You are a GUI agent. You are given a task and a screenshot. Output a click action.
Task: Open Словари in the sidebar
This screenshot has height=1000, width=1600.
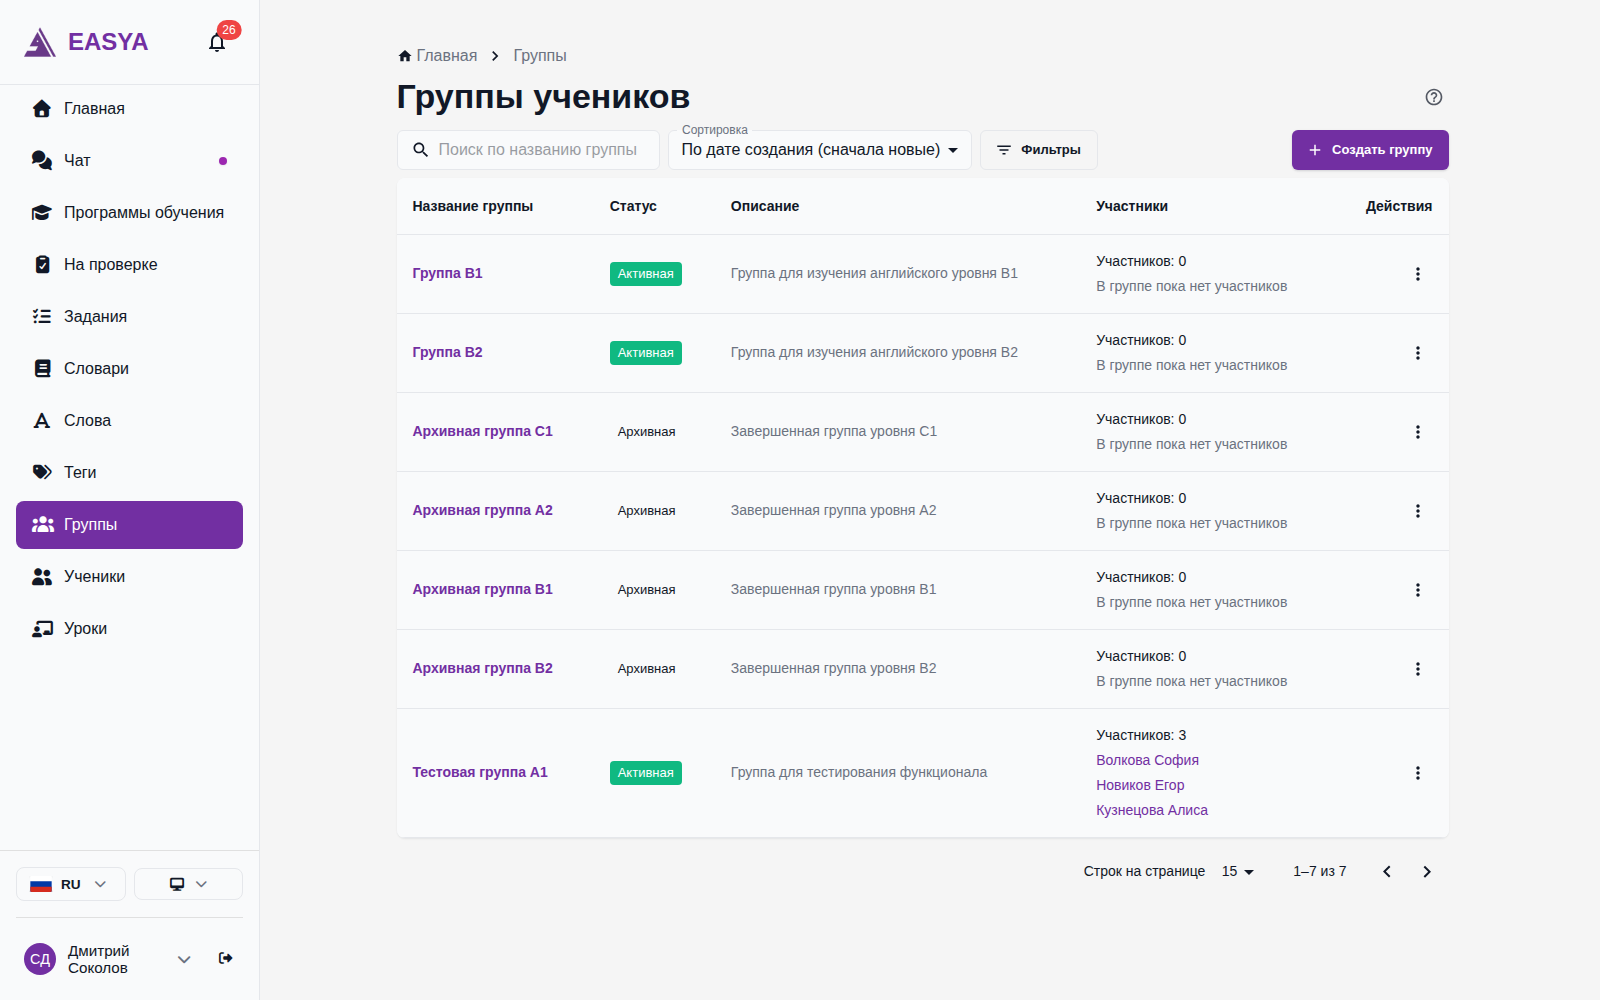click(129, 369)
